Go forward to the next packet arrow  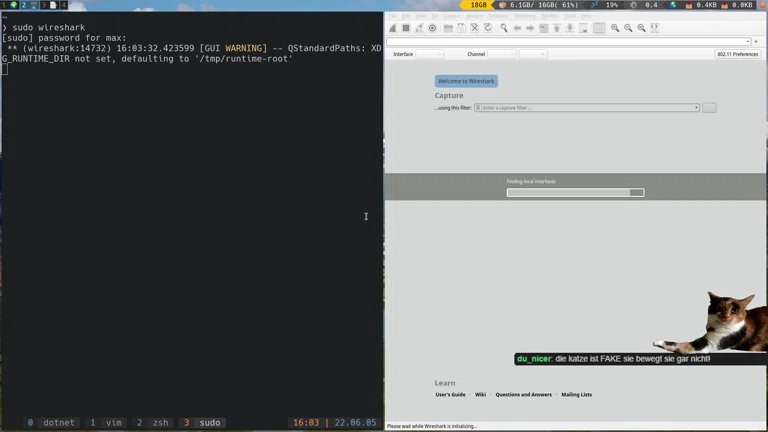tap(530, 28)
